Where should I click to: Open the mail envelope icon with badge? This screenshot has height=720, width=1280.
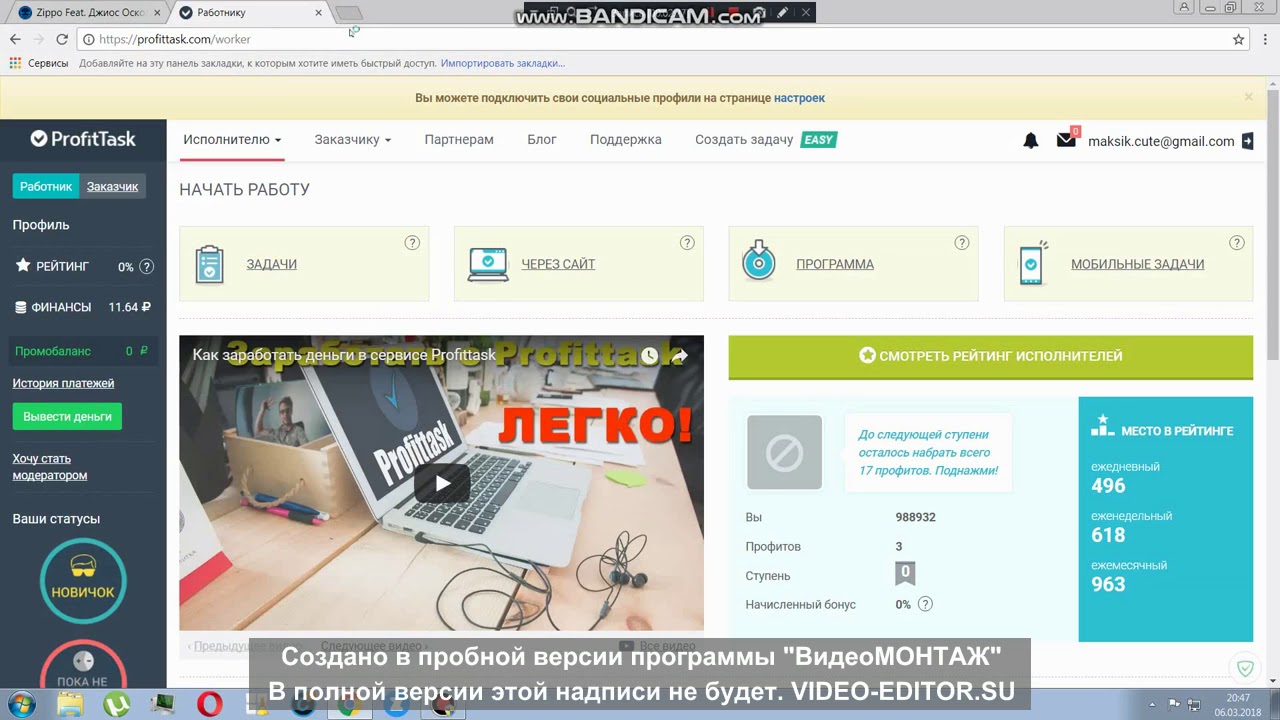(x=1067, y=139)
